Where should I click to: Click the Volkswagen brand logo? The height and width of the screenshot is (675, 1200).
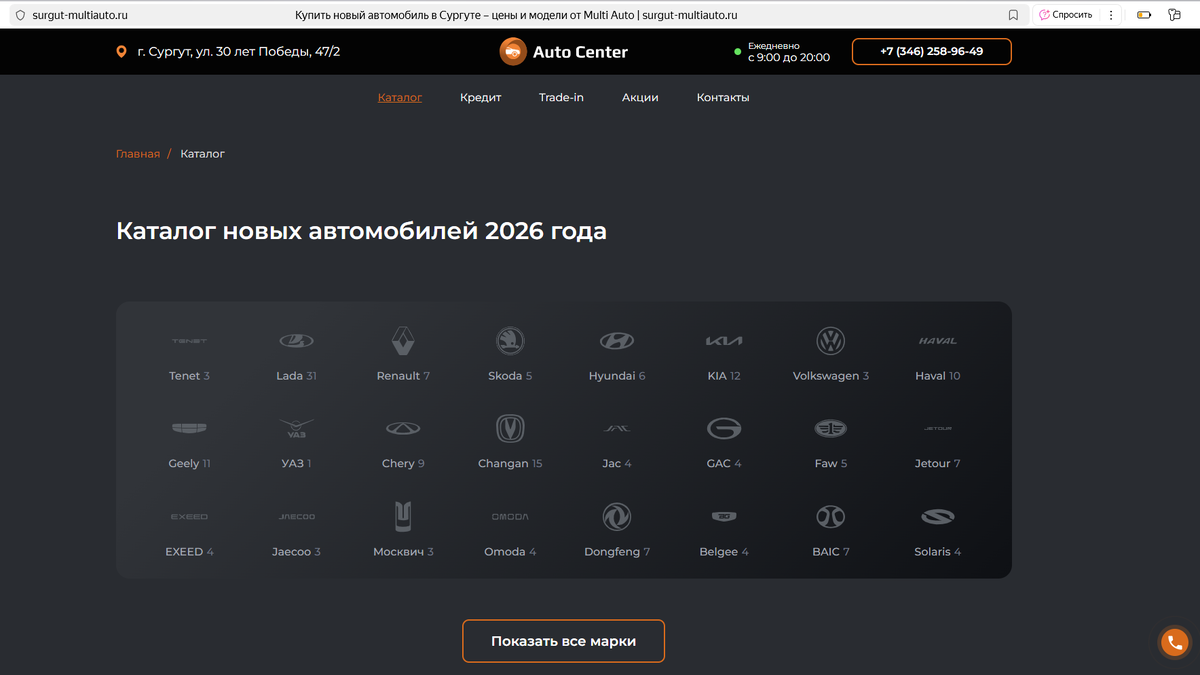pyautogui.click(x=831, y=341)
